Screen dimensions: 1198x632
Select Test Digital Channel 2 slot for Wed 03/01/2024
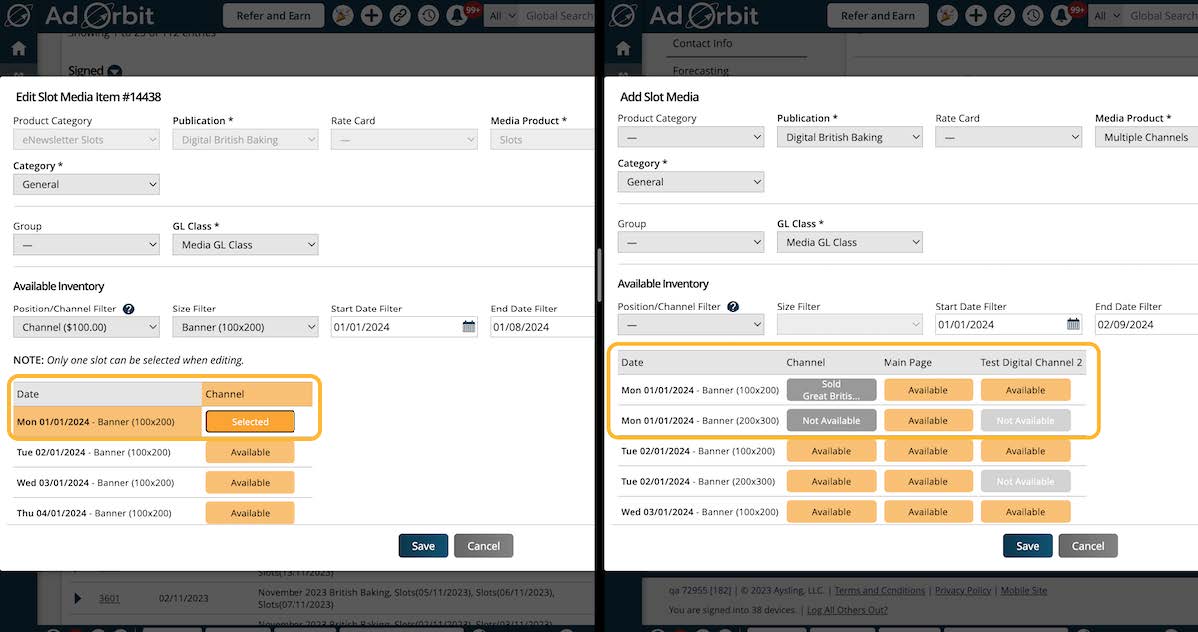click(1025, 512)
